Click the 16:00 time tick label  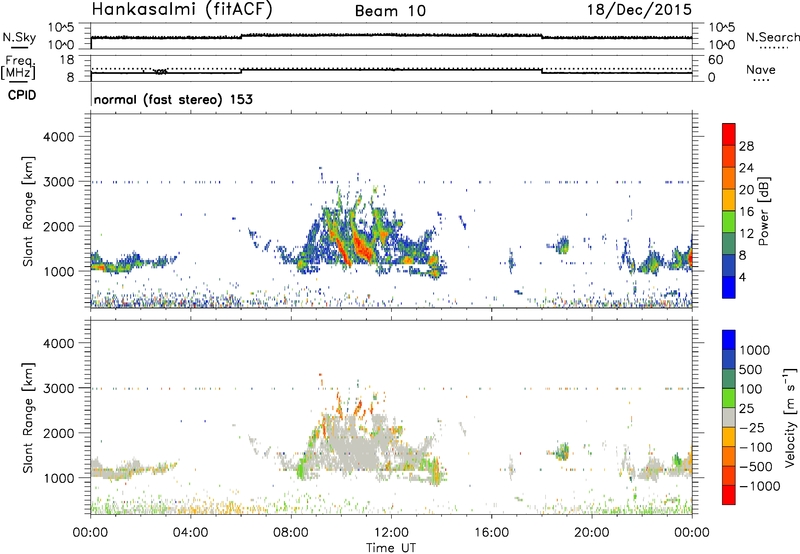491,533
